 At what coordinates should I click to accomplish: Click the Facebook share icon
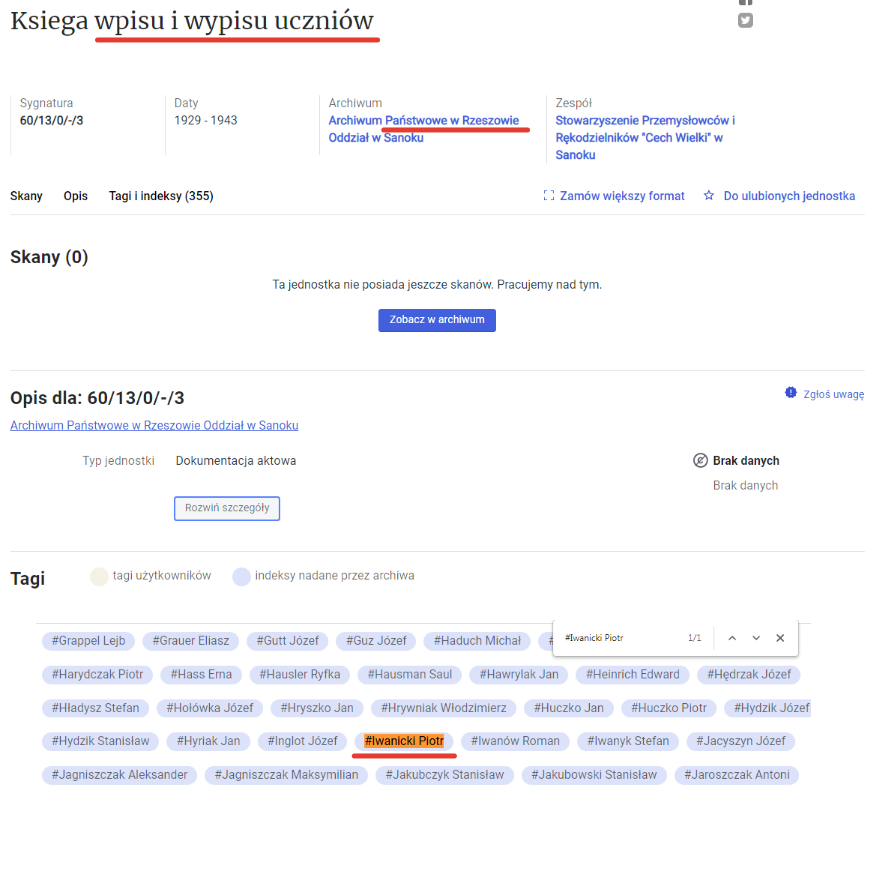745,3
